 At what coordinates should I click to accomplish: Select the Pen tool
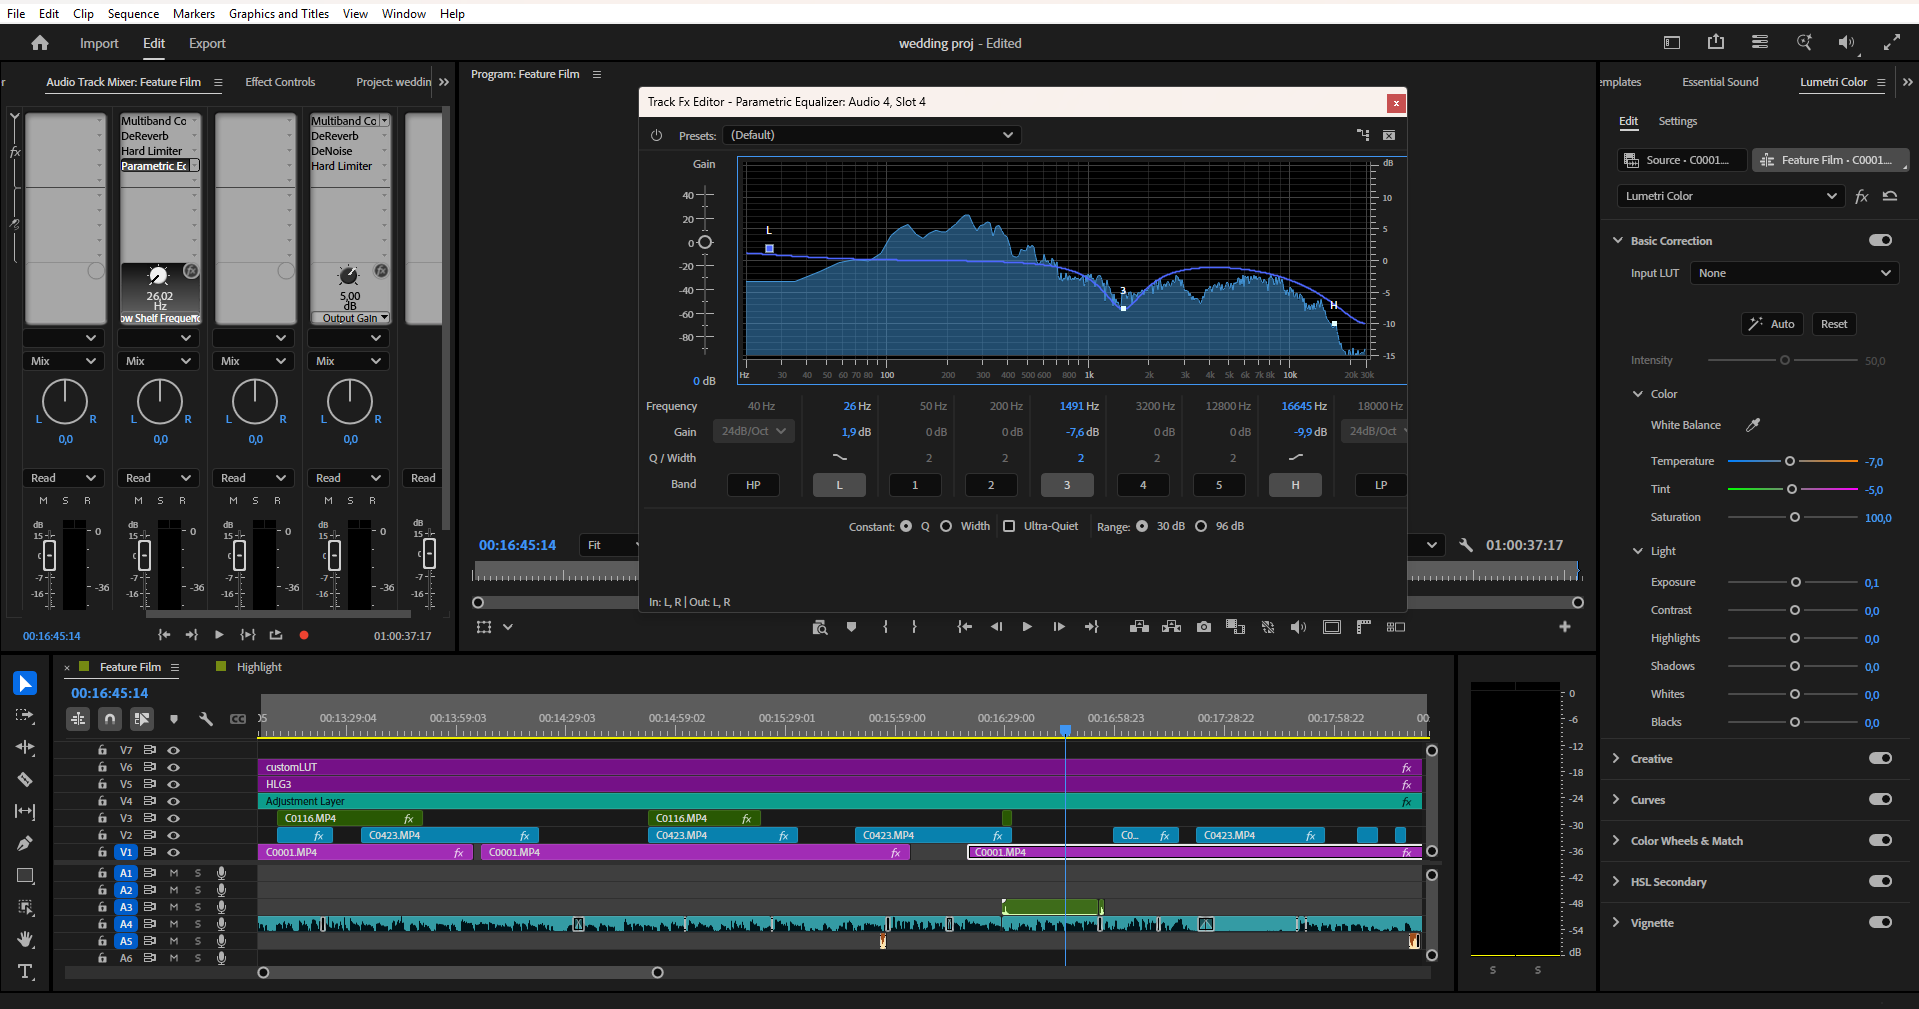[25, 843]
